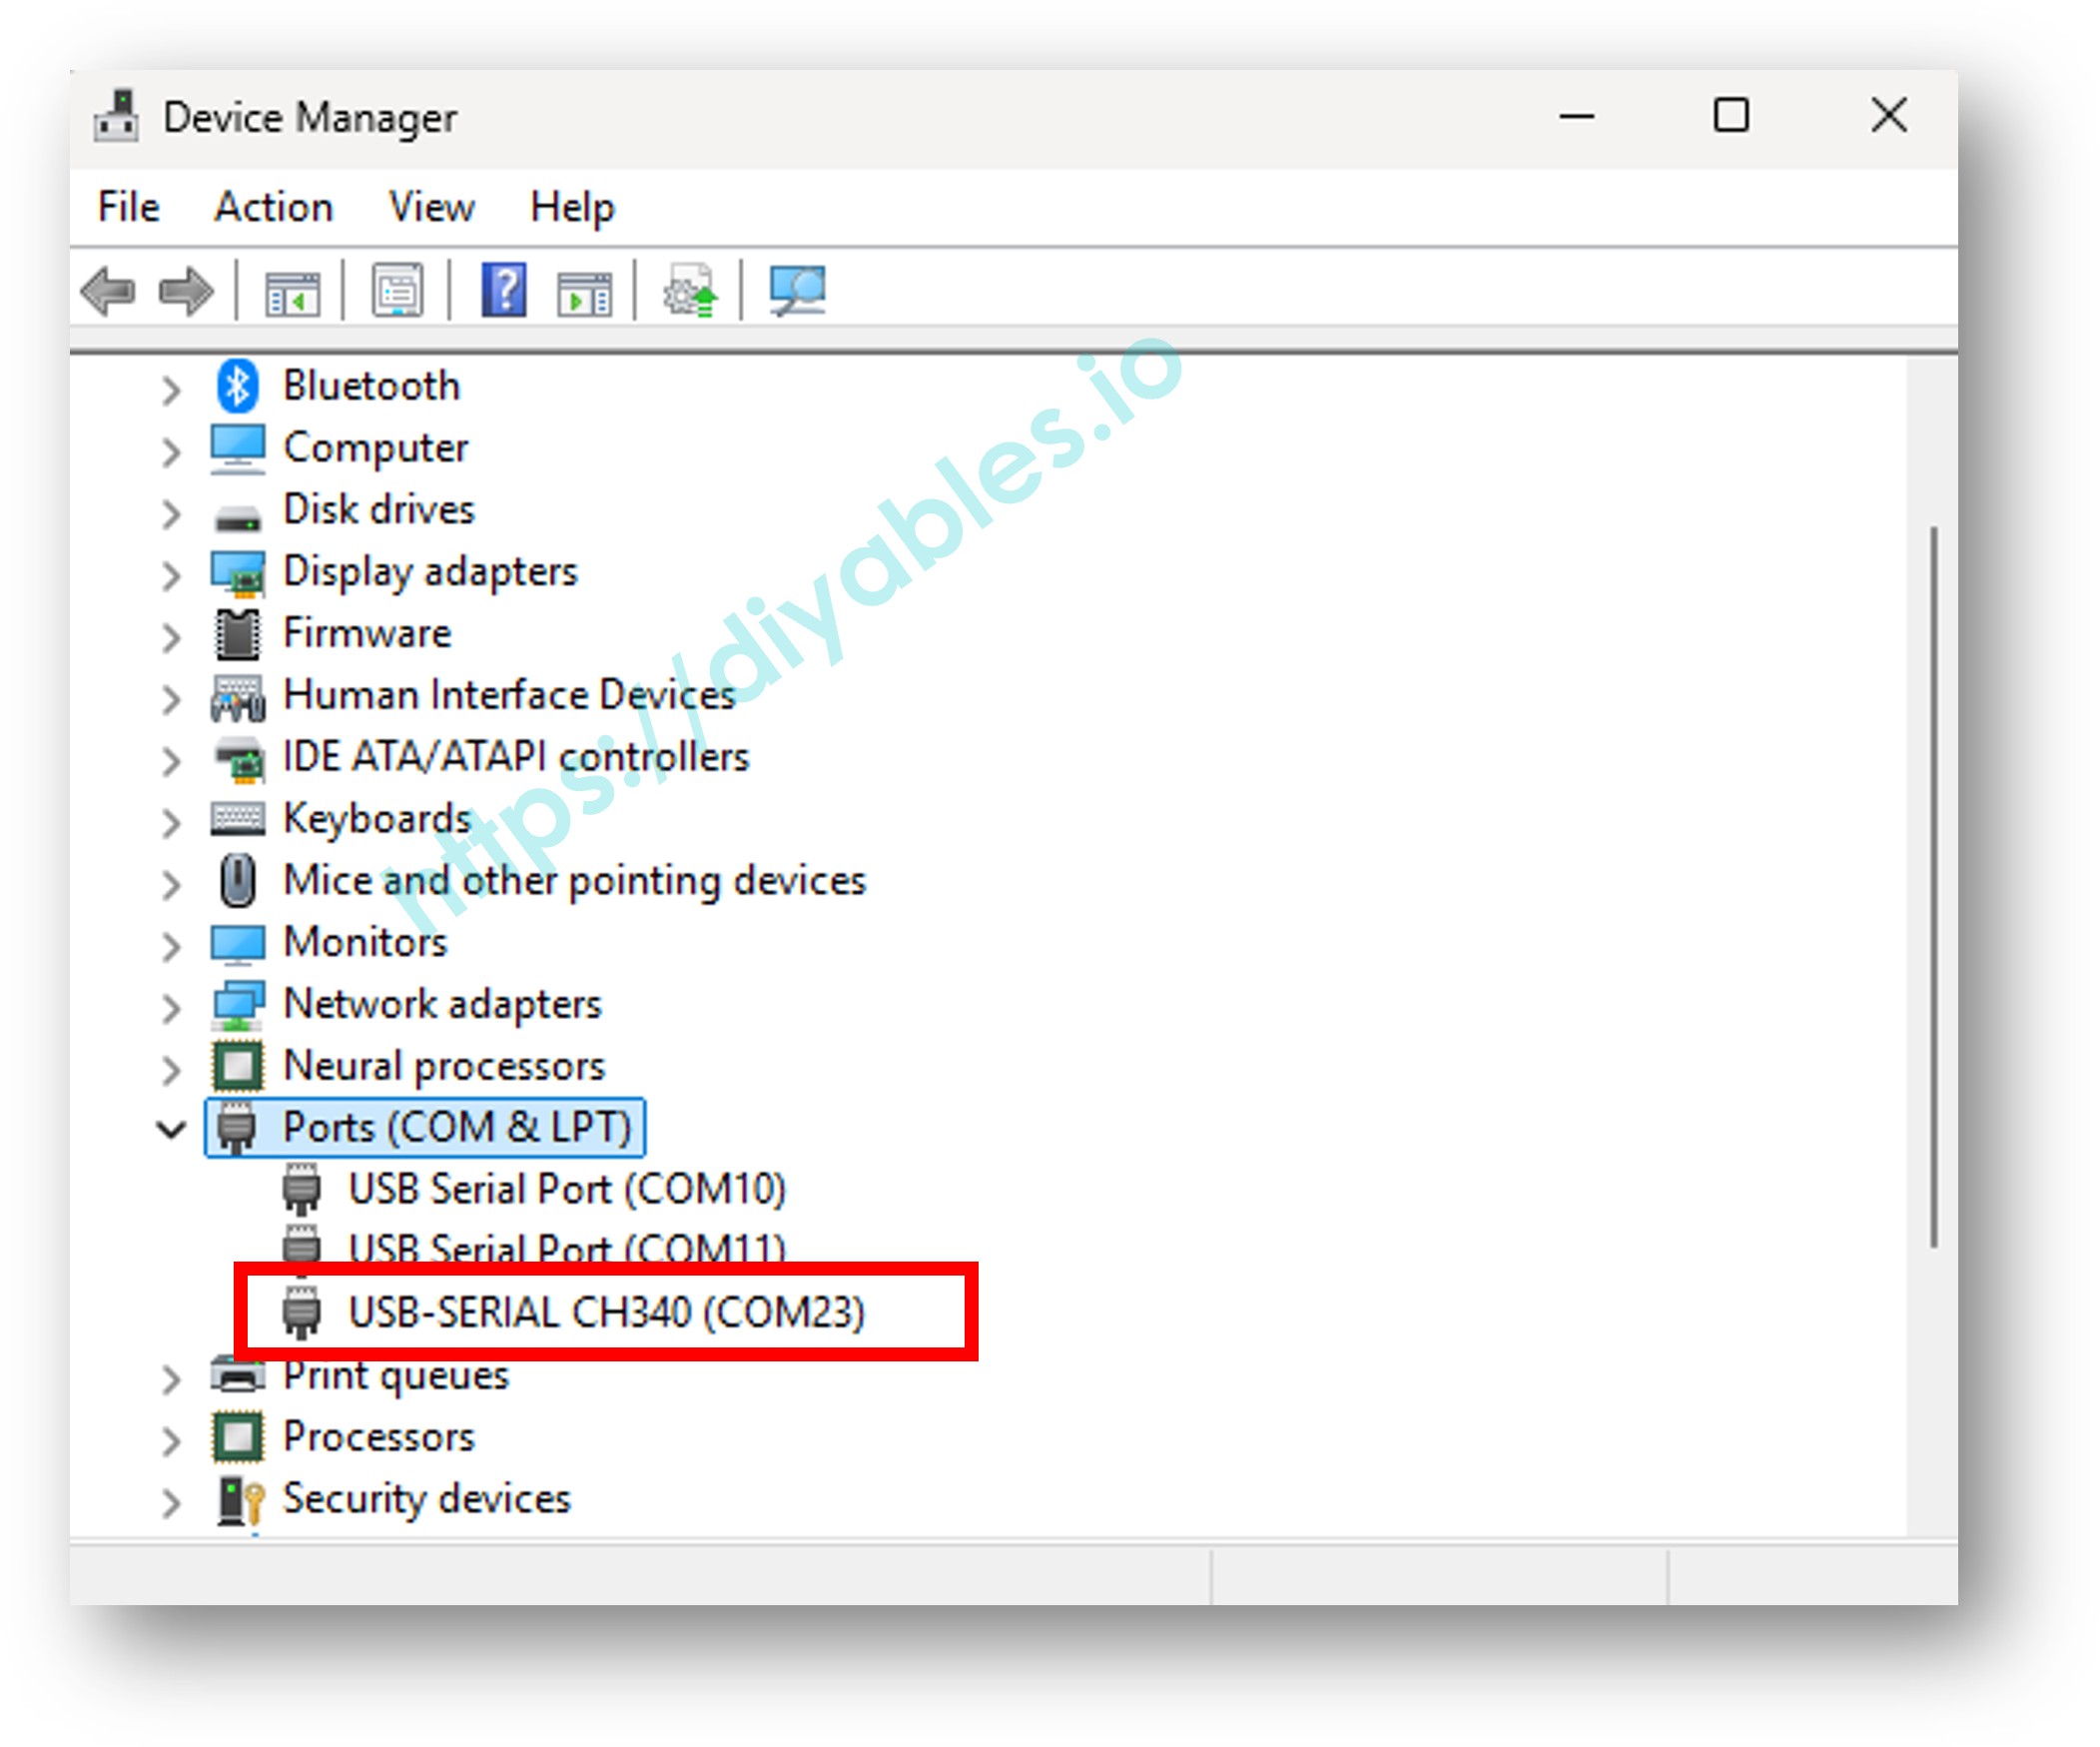This screenshot has height=1747, width=2100.
Task: Click the blue Help question-mark icon
Action: [504, 292]
